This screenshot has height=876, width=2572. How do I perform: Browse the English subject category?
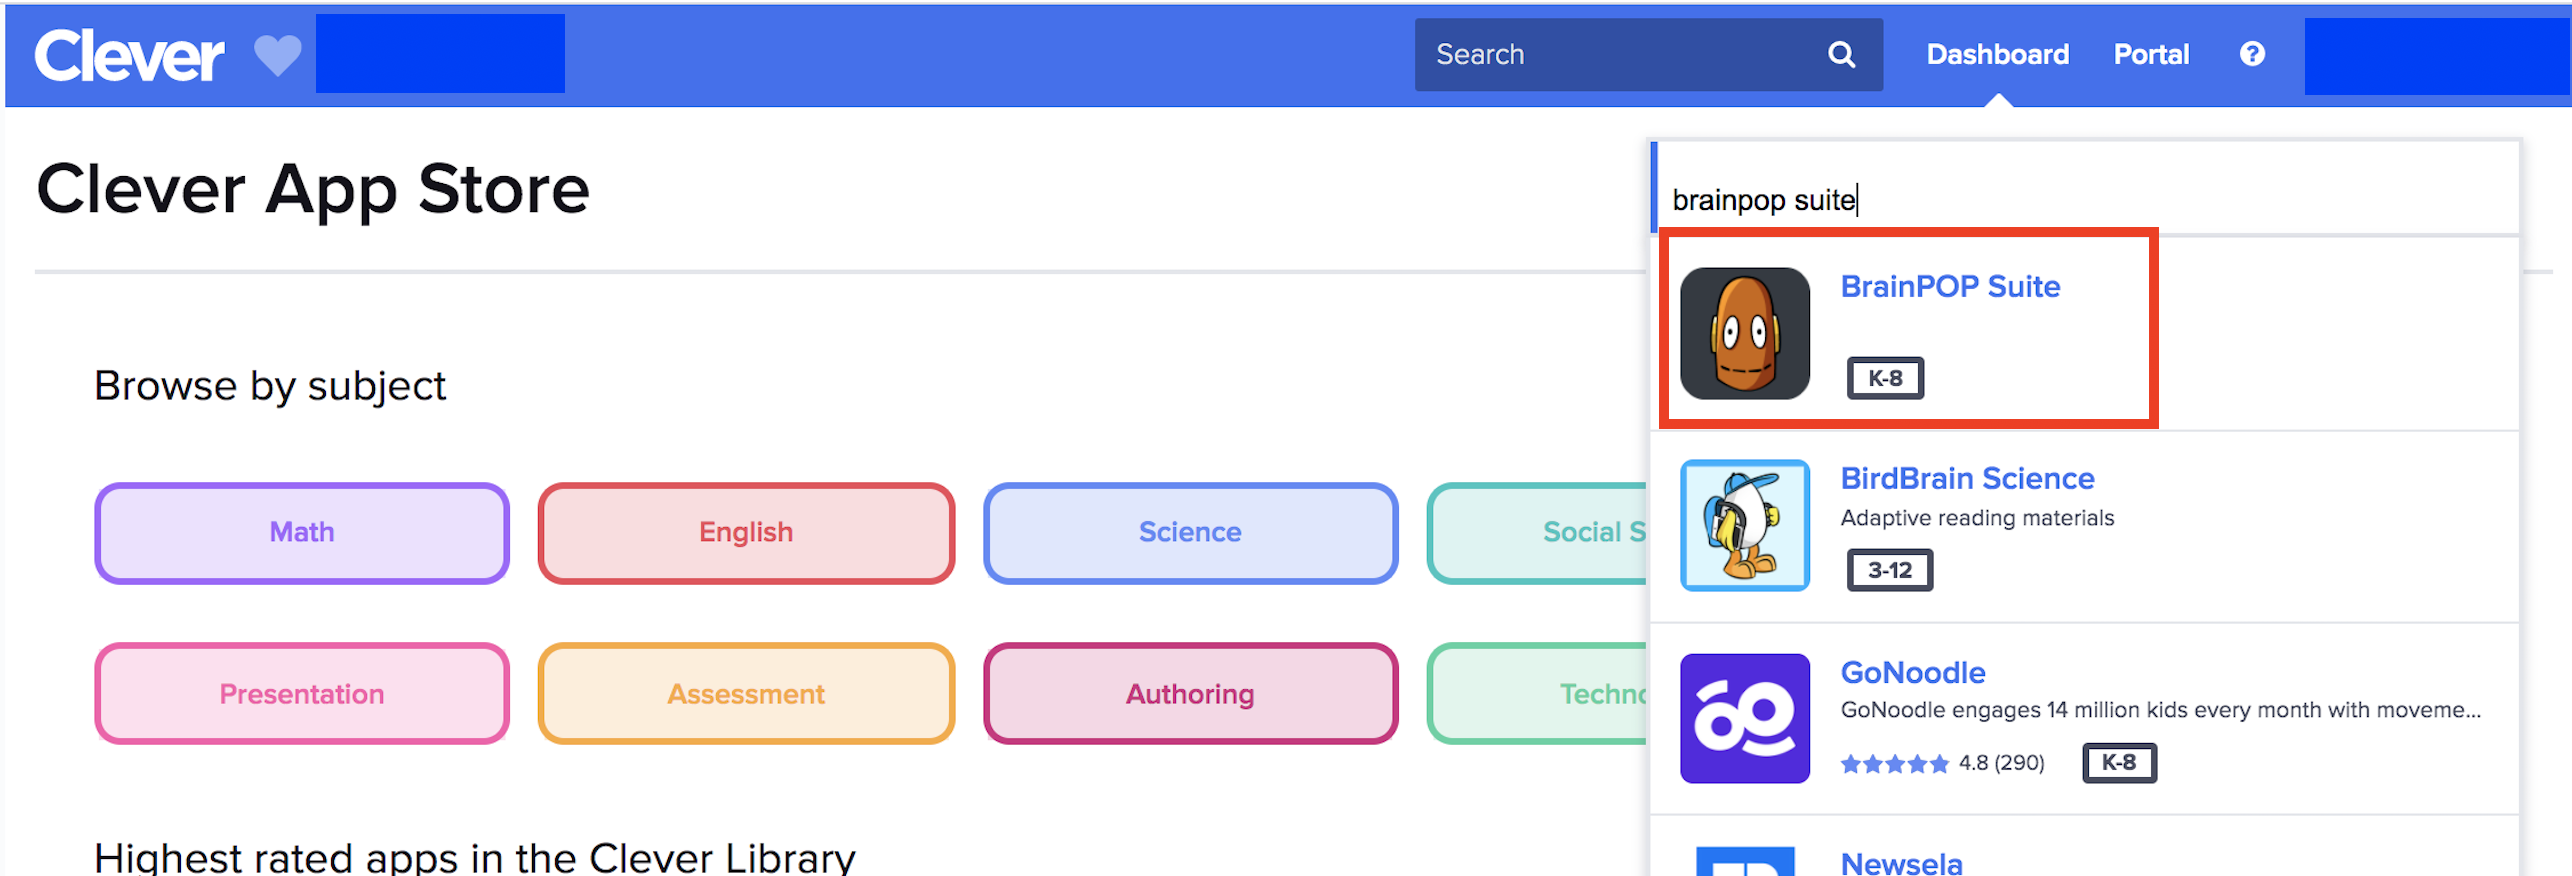[x=746, y=533]
